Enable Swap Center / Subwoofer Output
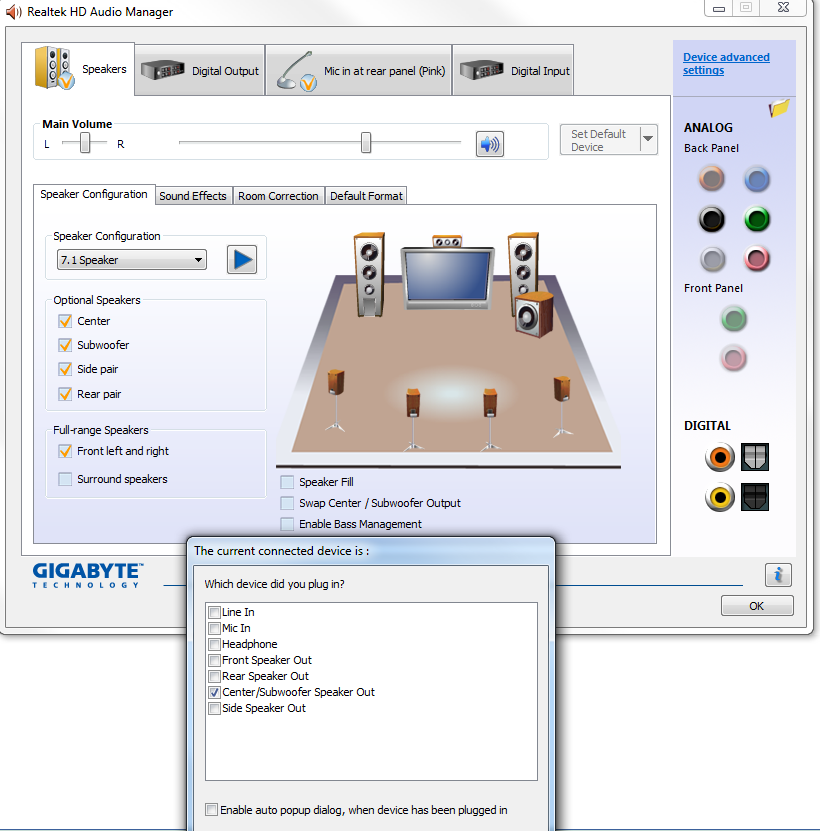This screenshot has height=831, width=820. coord(287,503)
